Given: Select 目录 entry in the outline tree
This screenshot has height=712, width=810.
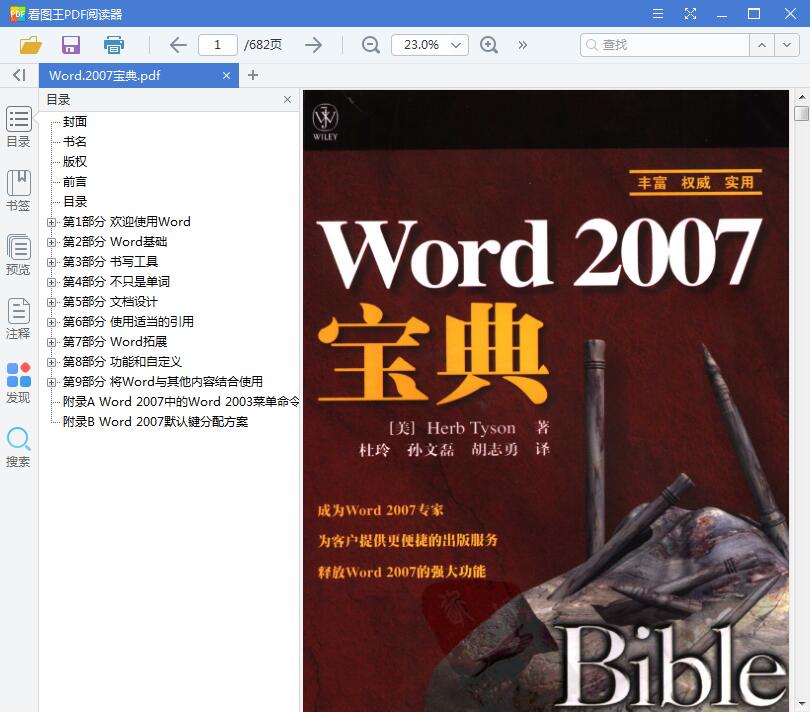Looking at the screenshot, I should (75, 202).
